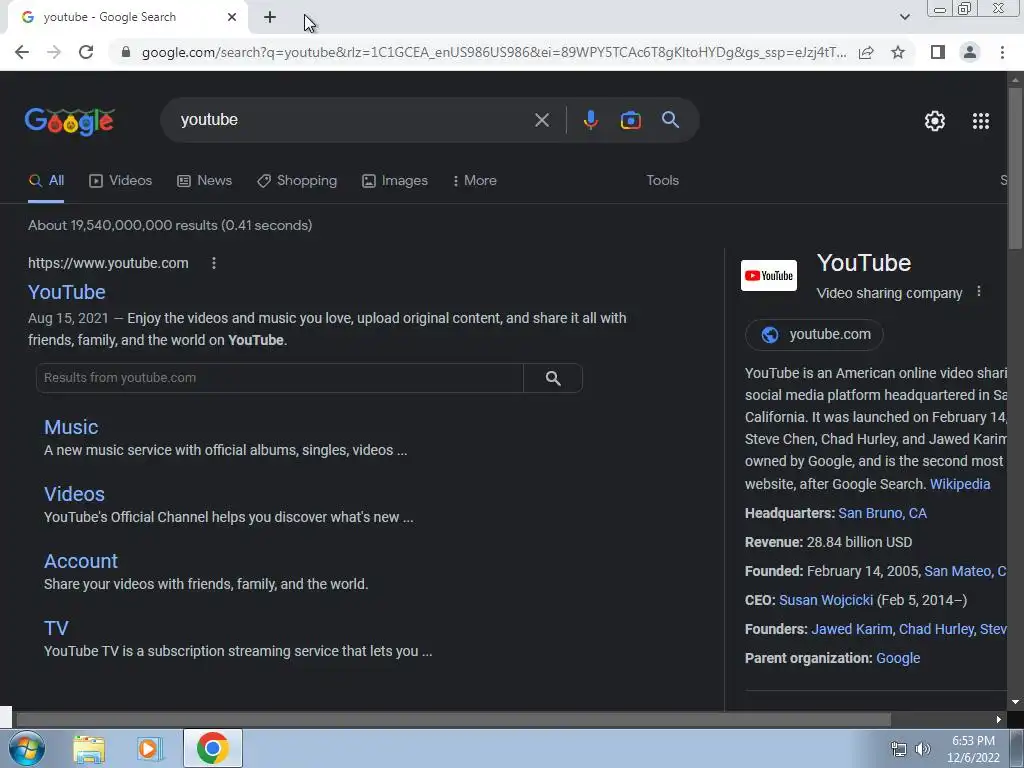Image resolution: width=1024 pixels, height=768 pixels.
Task: Click the 'Results from youtube.com' search field
Action: 280,378
